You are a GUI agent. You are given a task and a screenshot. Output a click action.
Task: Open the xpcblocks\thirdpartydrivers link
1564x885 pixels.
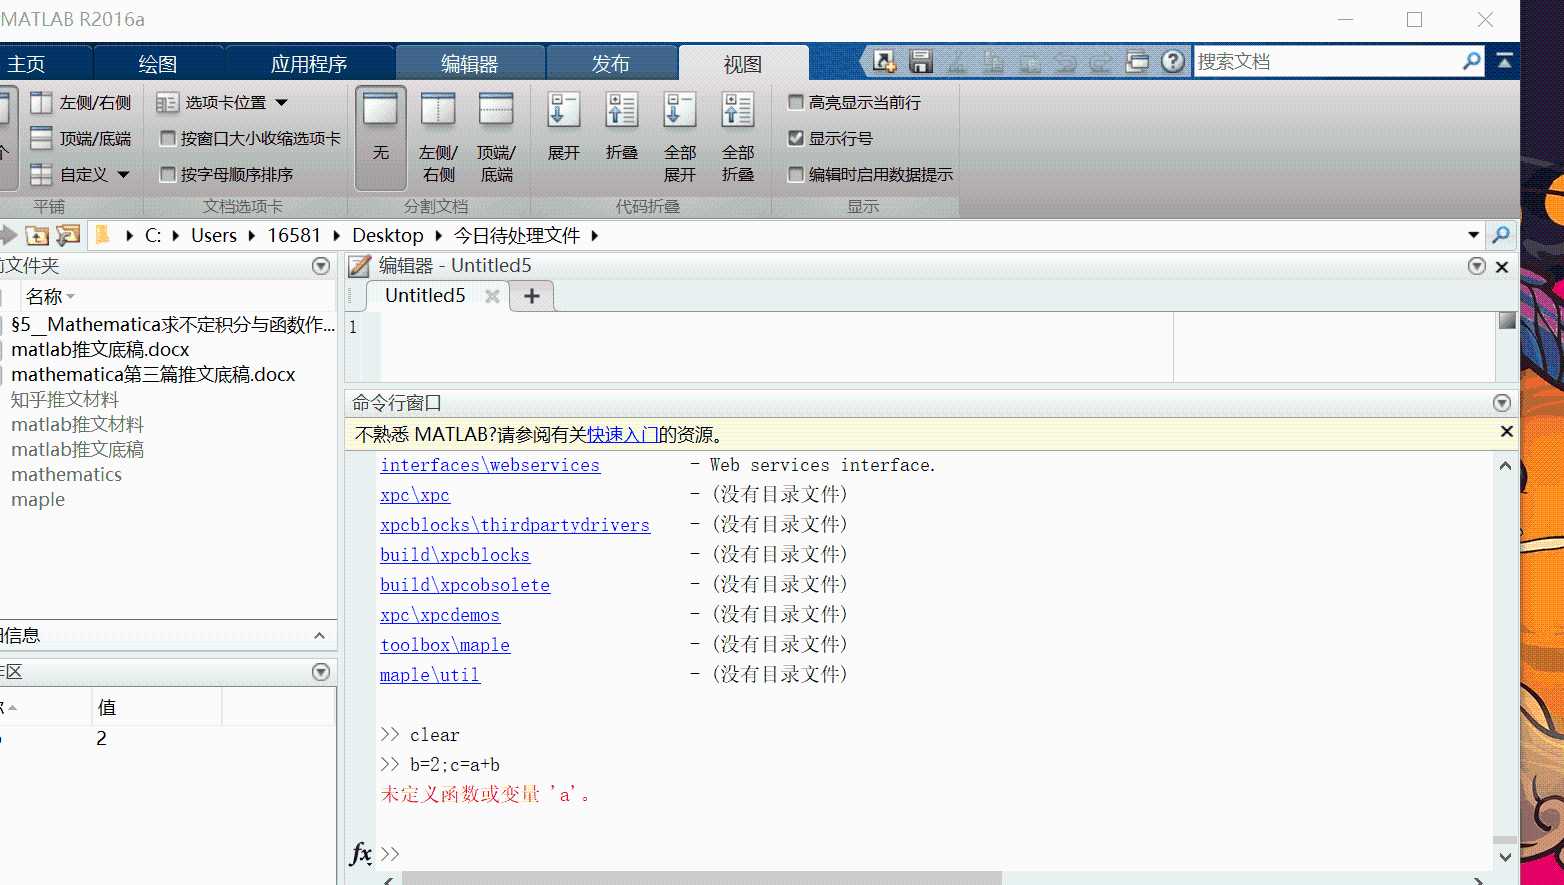pos(515,525)
